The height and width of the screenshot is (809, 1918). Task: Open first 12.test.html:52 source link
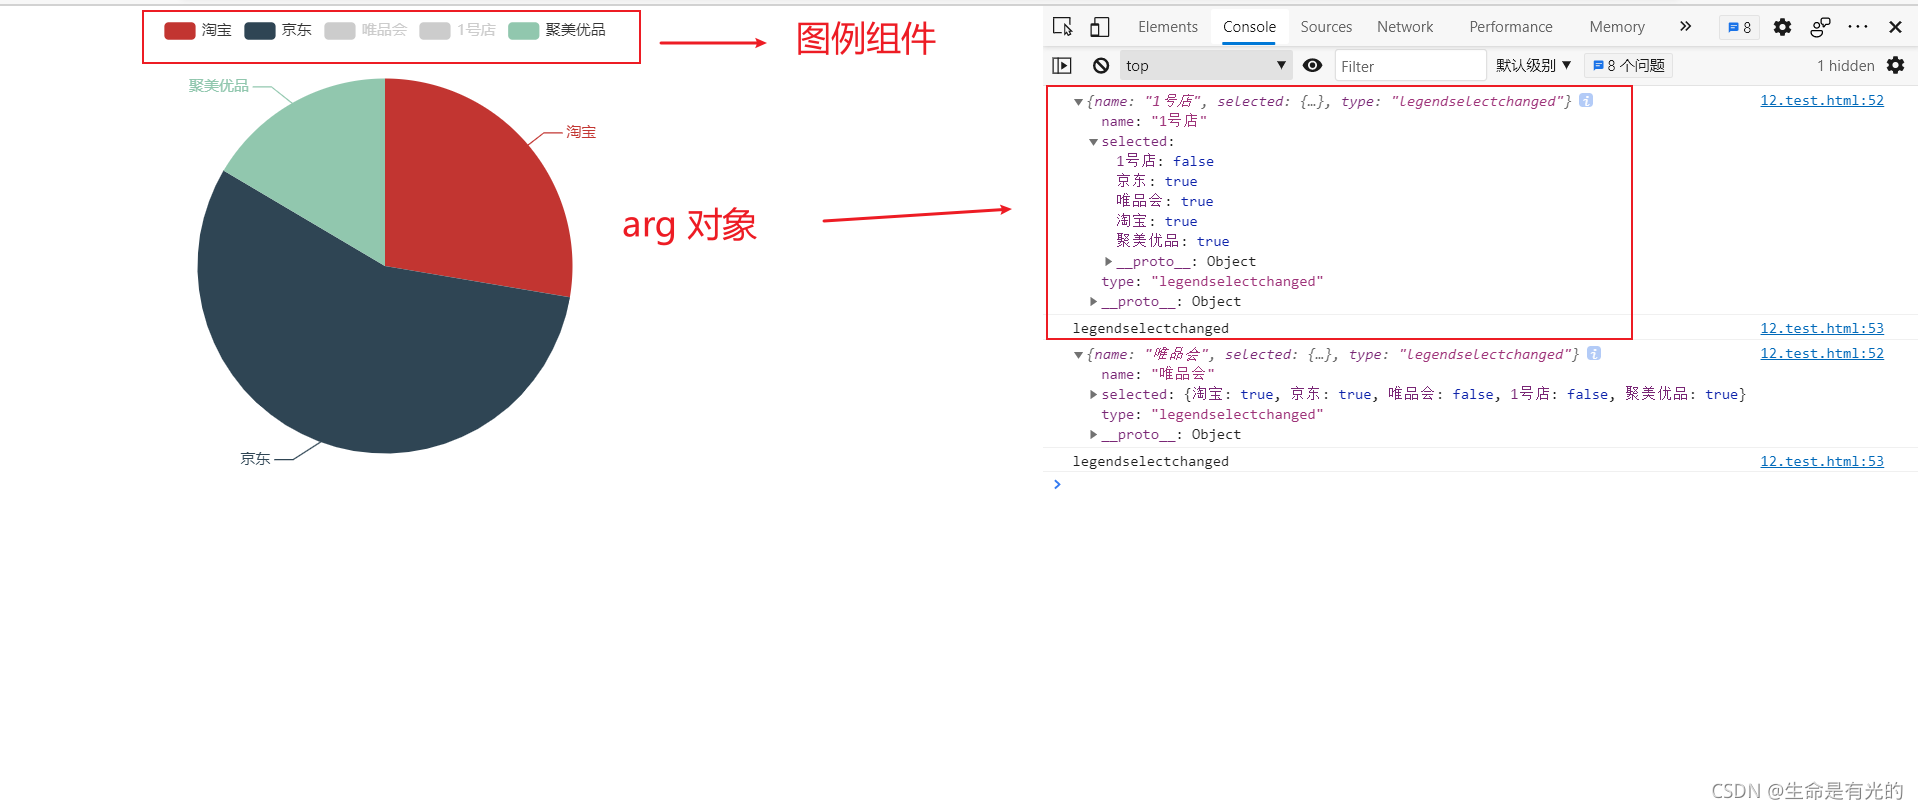[x=1822, y=101]
